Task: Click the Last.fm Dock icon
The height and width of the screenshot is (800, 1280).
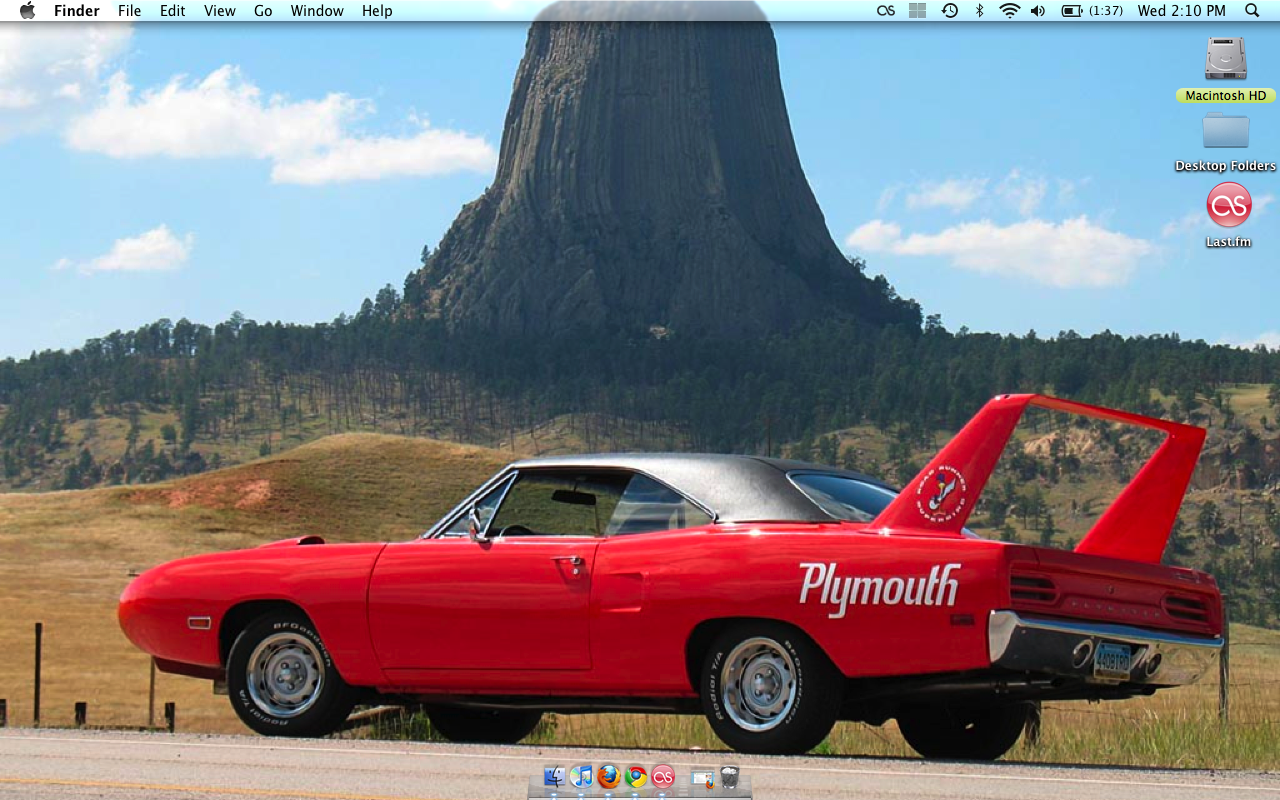Action: pyautogui.click(x=663, y=777)
